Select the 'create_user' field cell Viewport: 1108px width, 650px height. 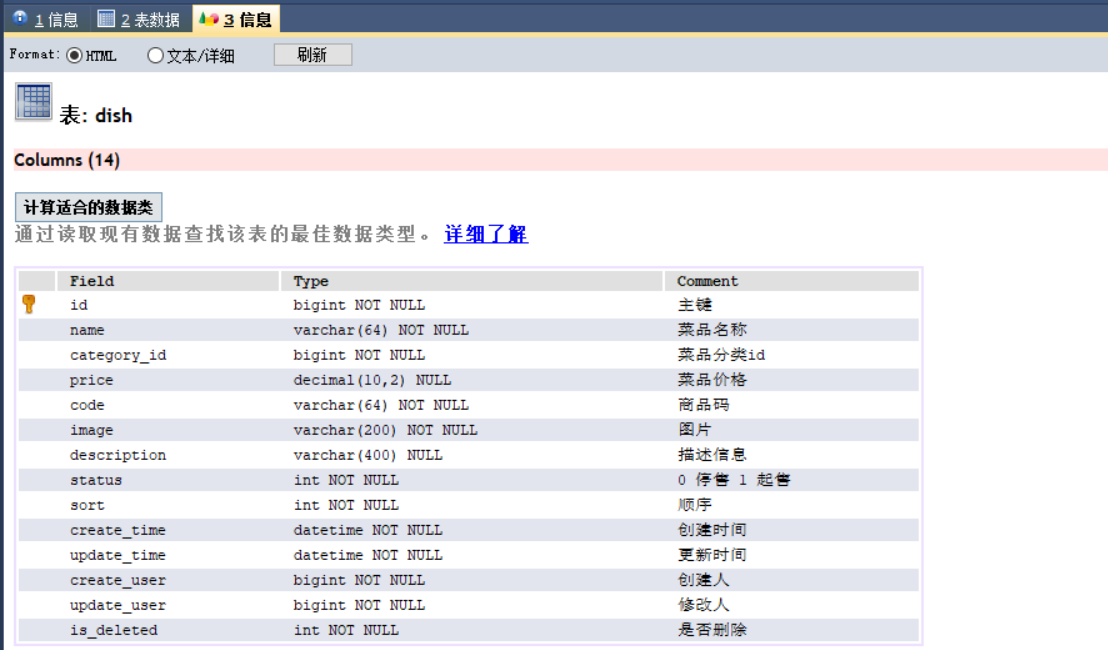167,580
